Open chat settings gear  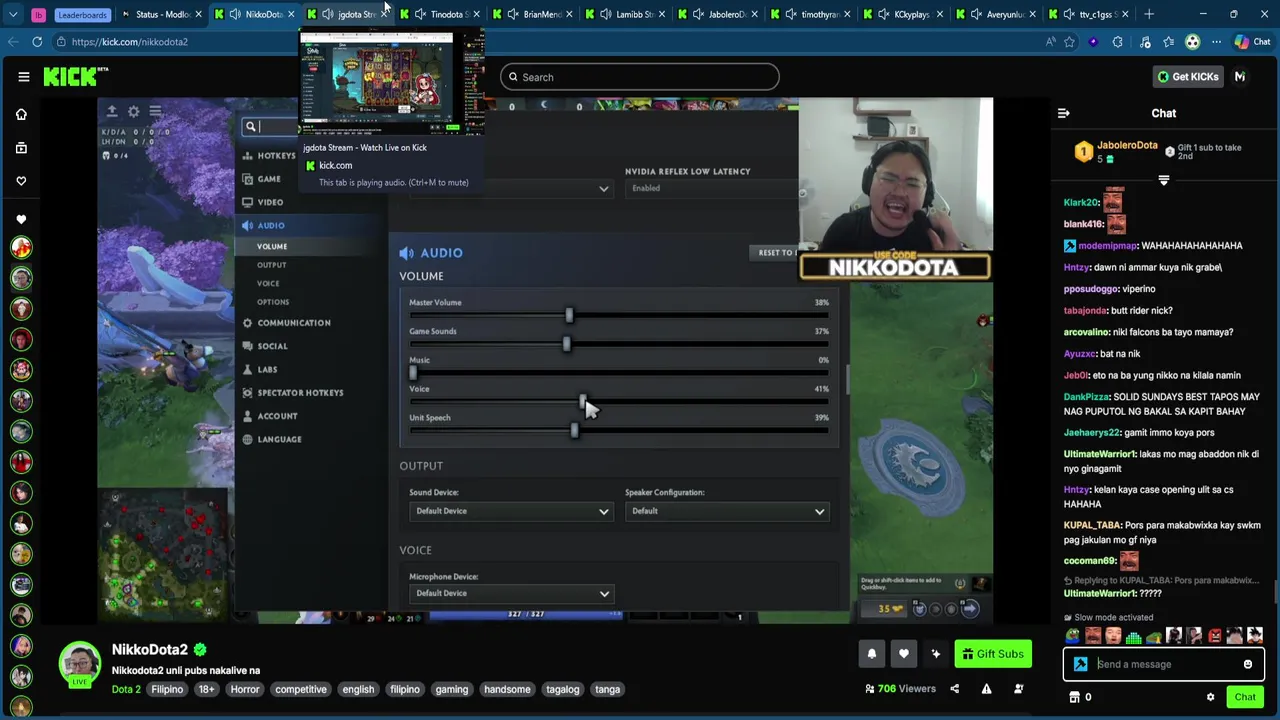click(x=1210, y=697)
